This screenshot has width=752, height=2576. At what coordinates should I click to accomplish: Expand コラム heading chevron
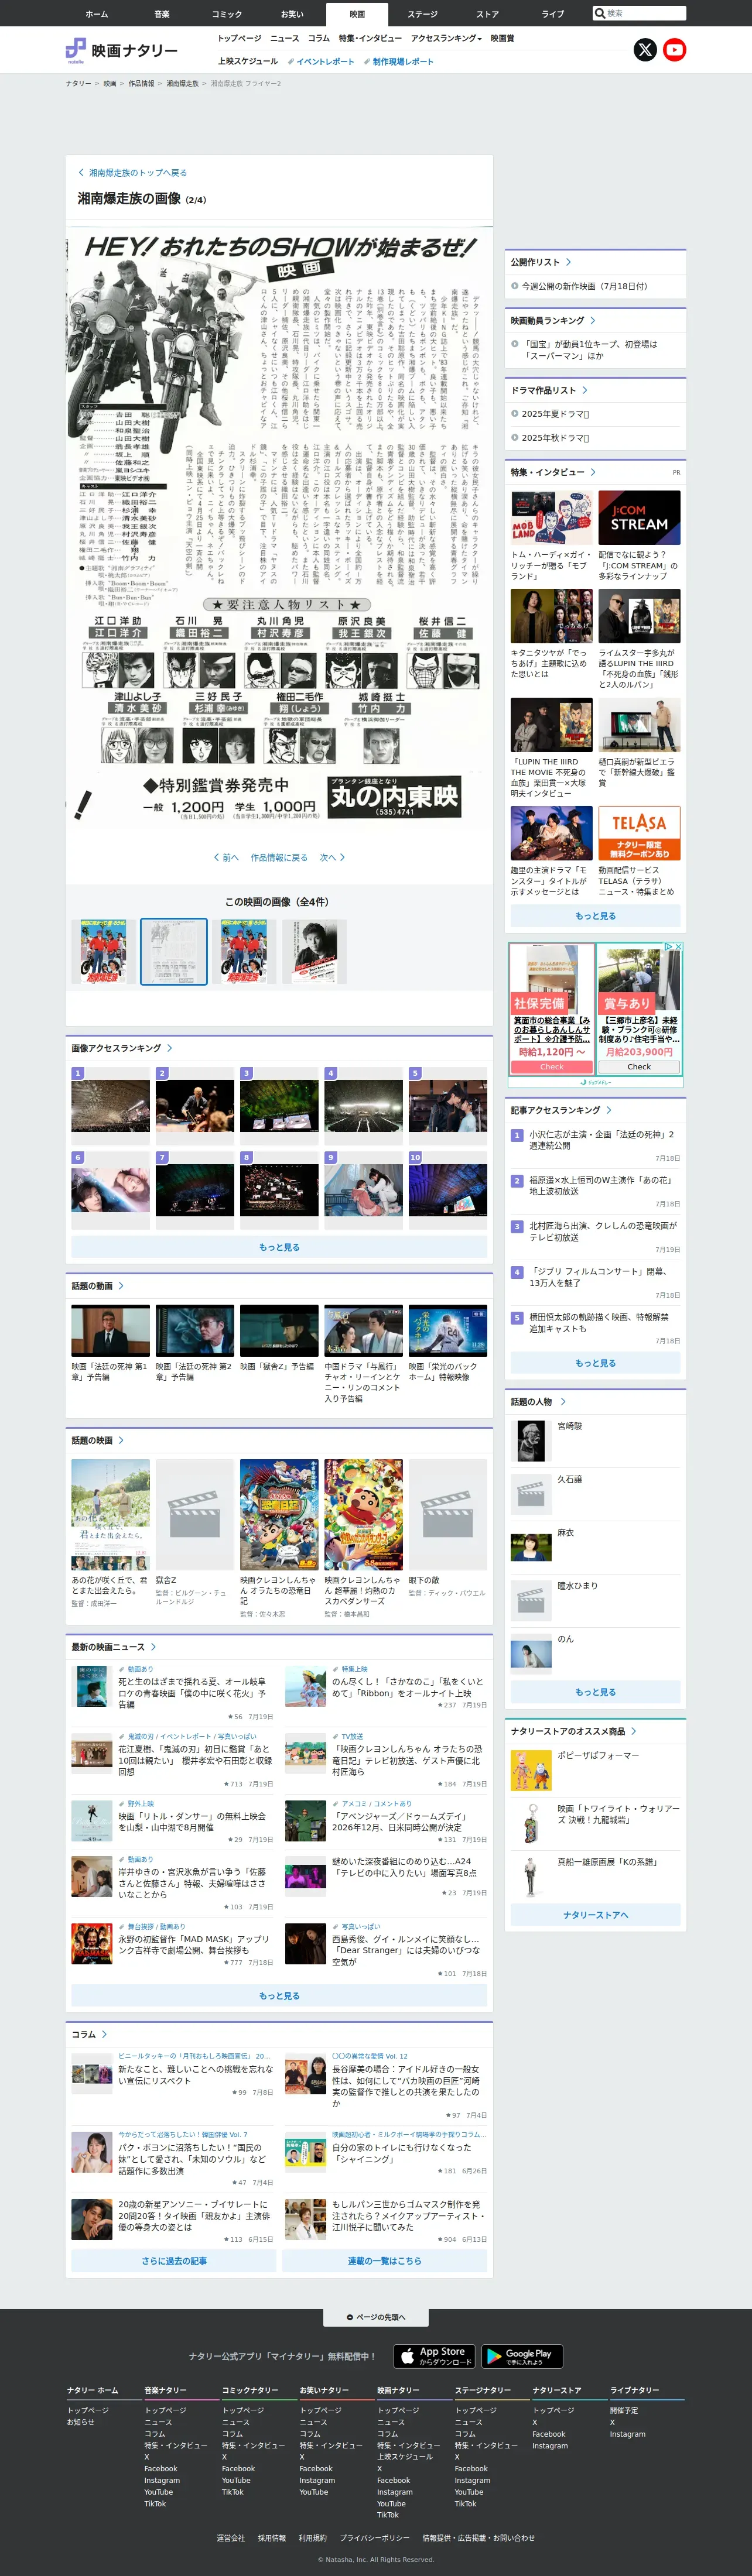tap(104, 2034)
